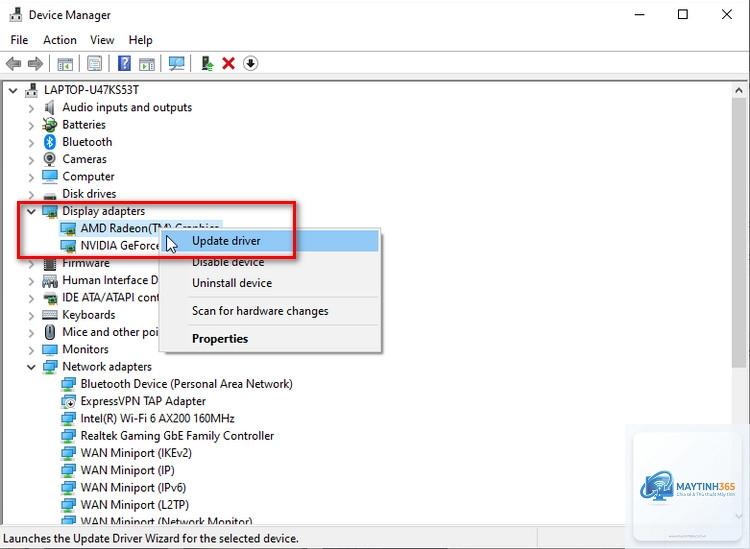This screenshot has height=549, width=750.
Task: Click the scrollbar up arrow
Action: tap(739, 90)
